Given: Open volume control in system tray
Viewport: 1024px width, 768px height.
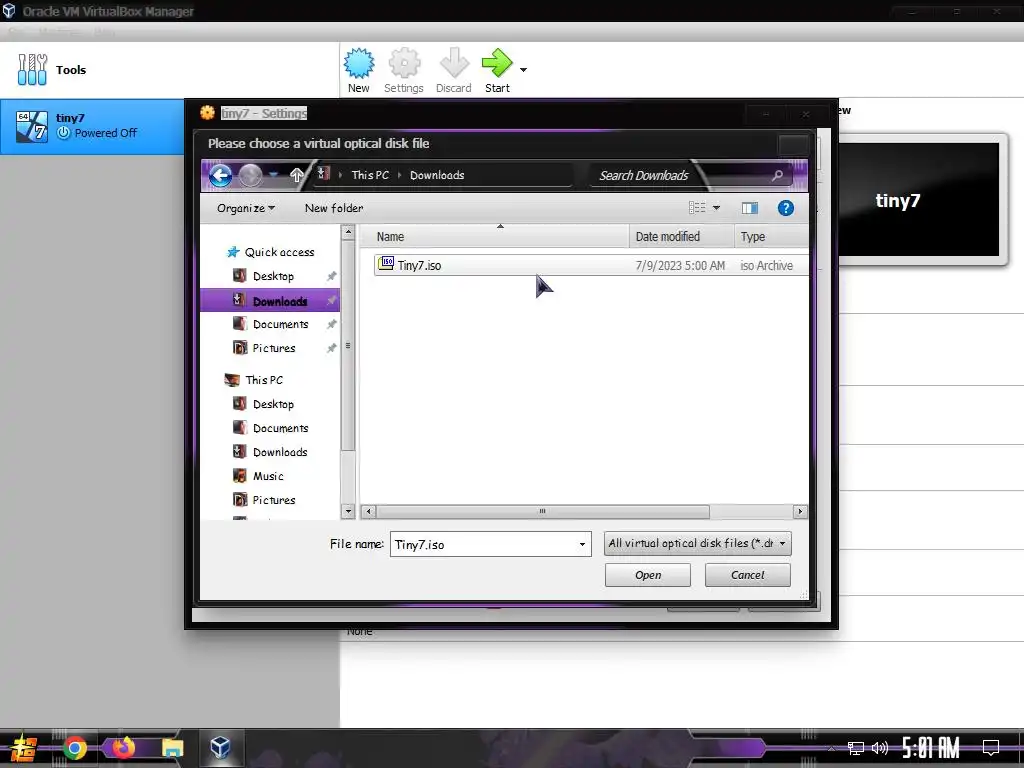Looking at the screenshot, I should point(880,748).
